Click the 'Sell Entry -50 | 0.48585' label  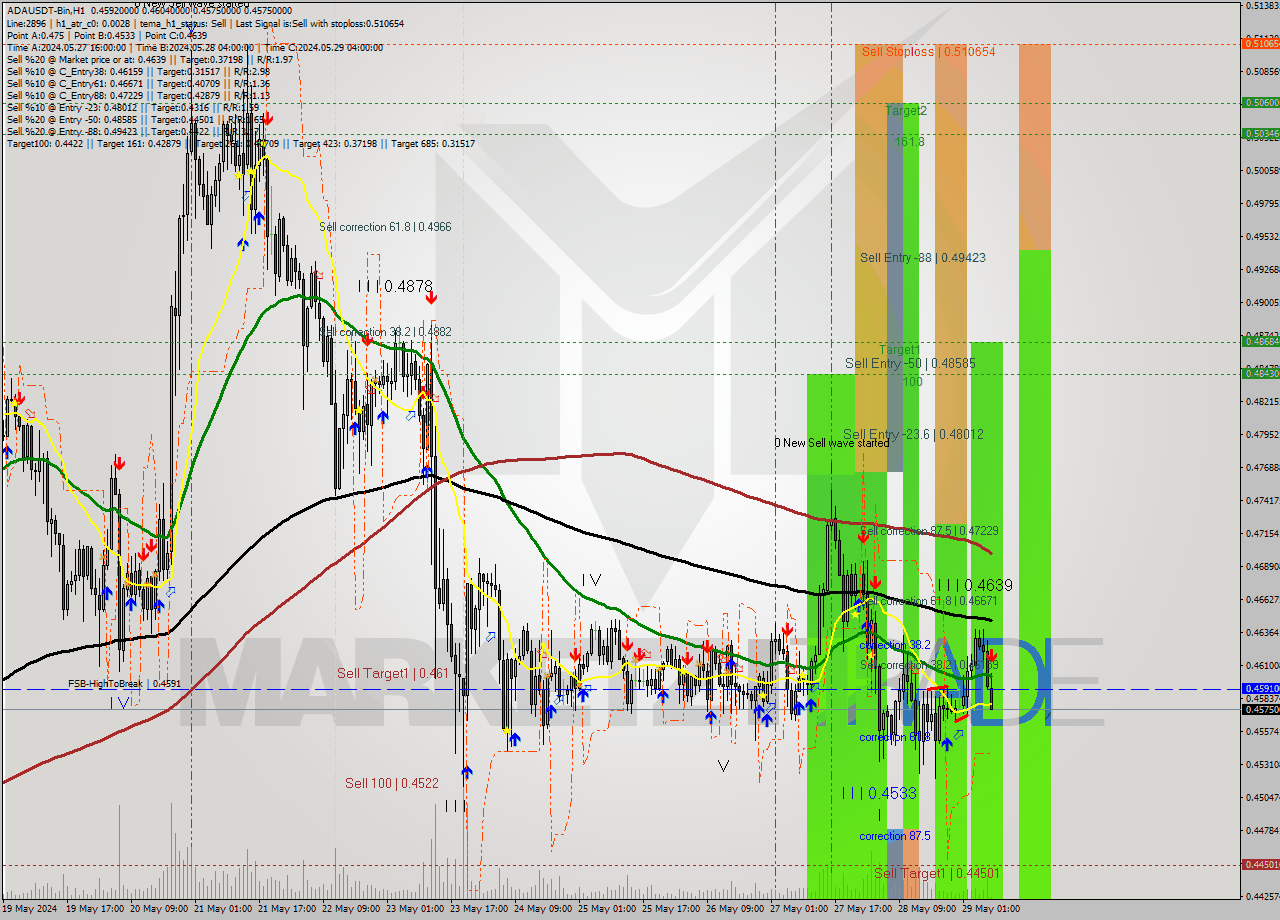(x=911, y=363)
